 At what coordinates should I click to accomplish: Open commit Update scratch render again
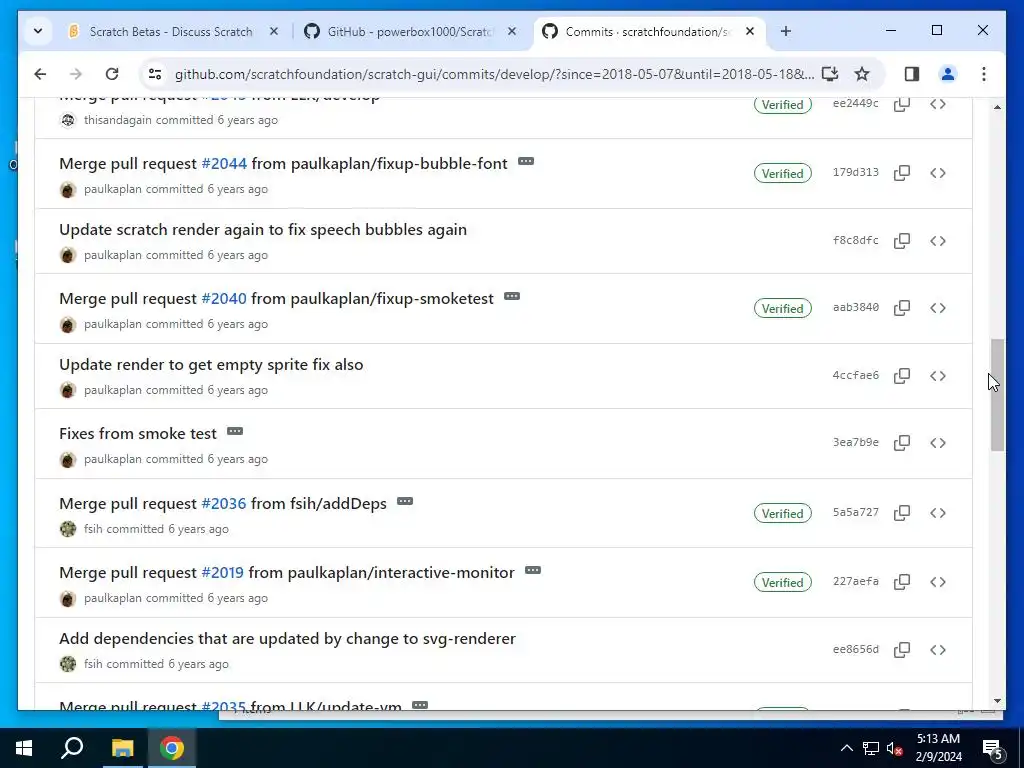pyautogui.click(x=263, y=230)
